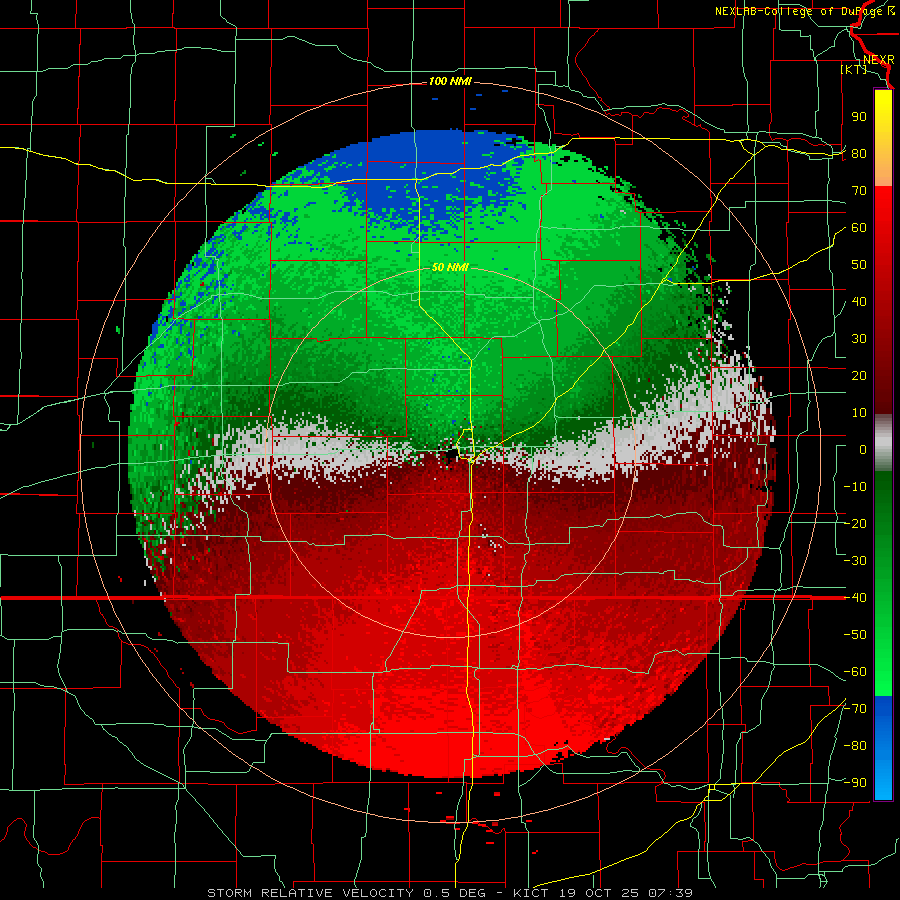
Task: Click the 90 value on the velocity scale
Action: 859,117
